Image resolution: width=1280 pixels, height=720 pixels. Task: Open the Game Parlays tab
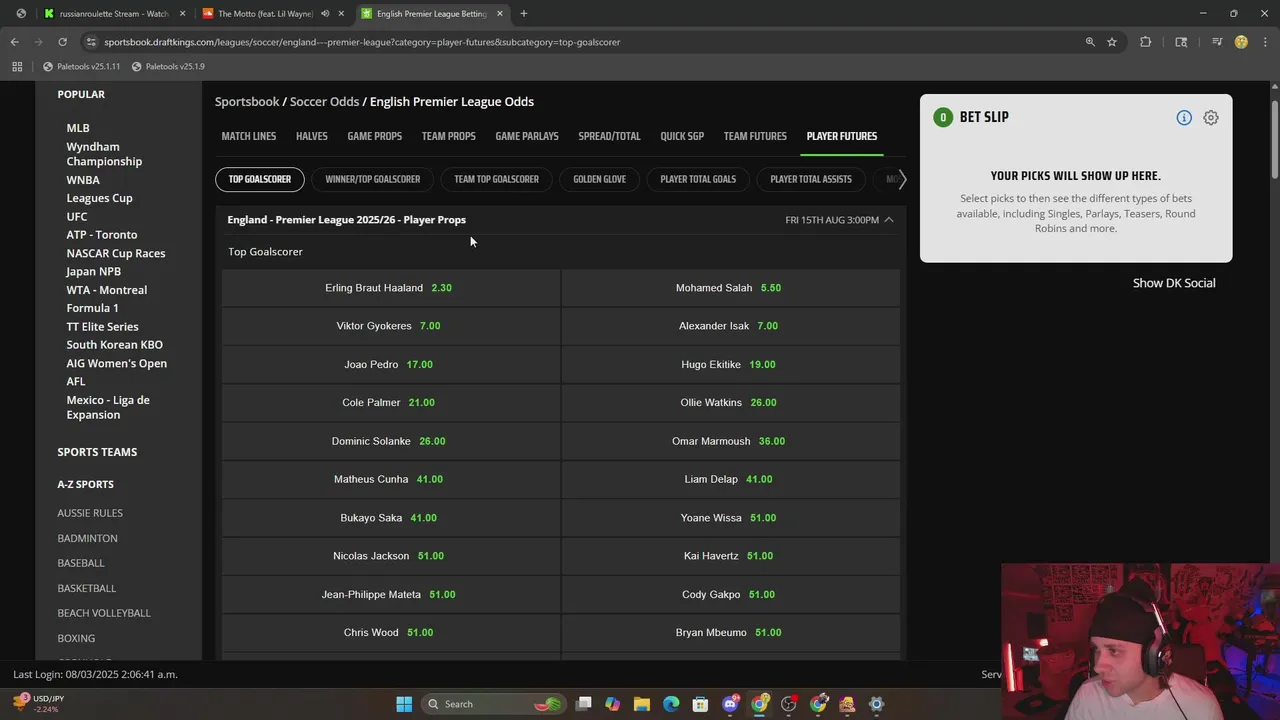click(527, 136)
